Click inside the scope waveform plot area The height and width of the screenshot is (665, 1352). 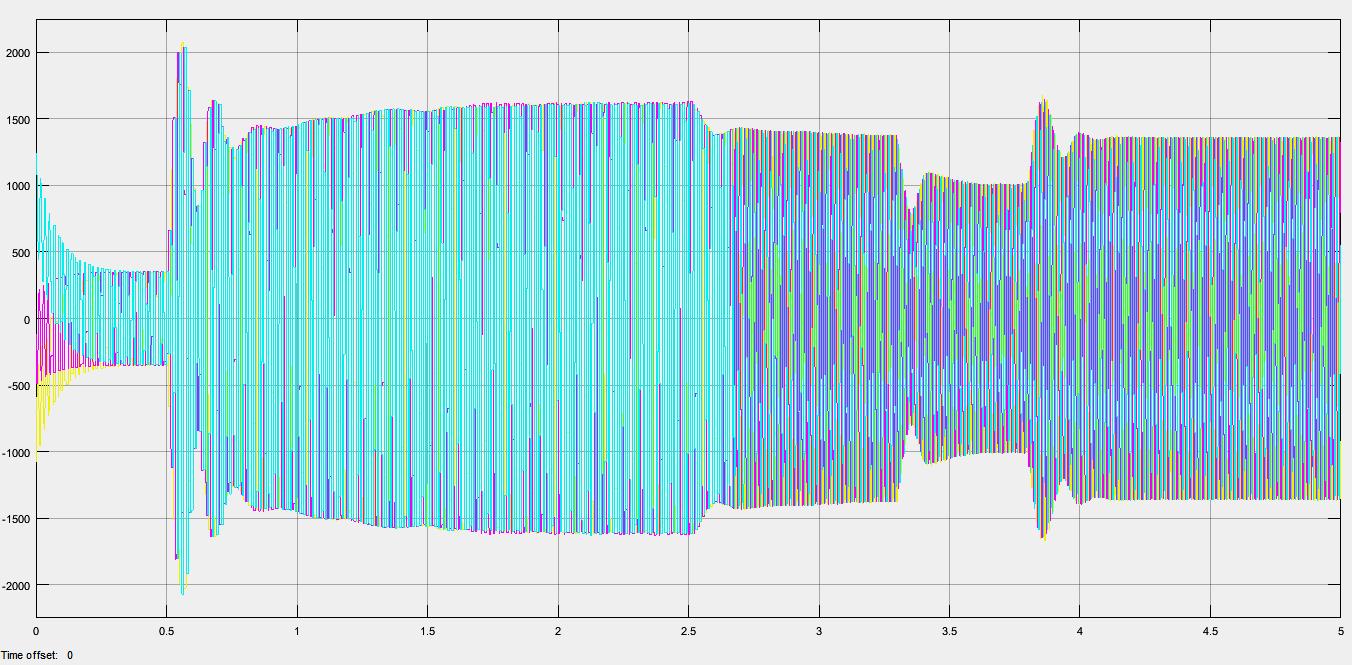click(x=688, y=319)
